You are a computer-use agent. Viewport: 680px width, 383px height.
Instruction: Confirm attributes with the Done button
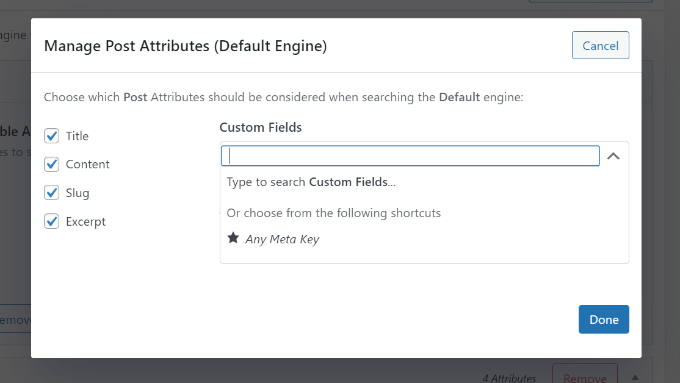(x=604, y=319)
